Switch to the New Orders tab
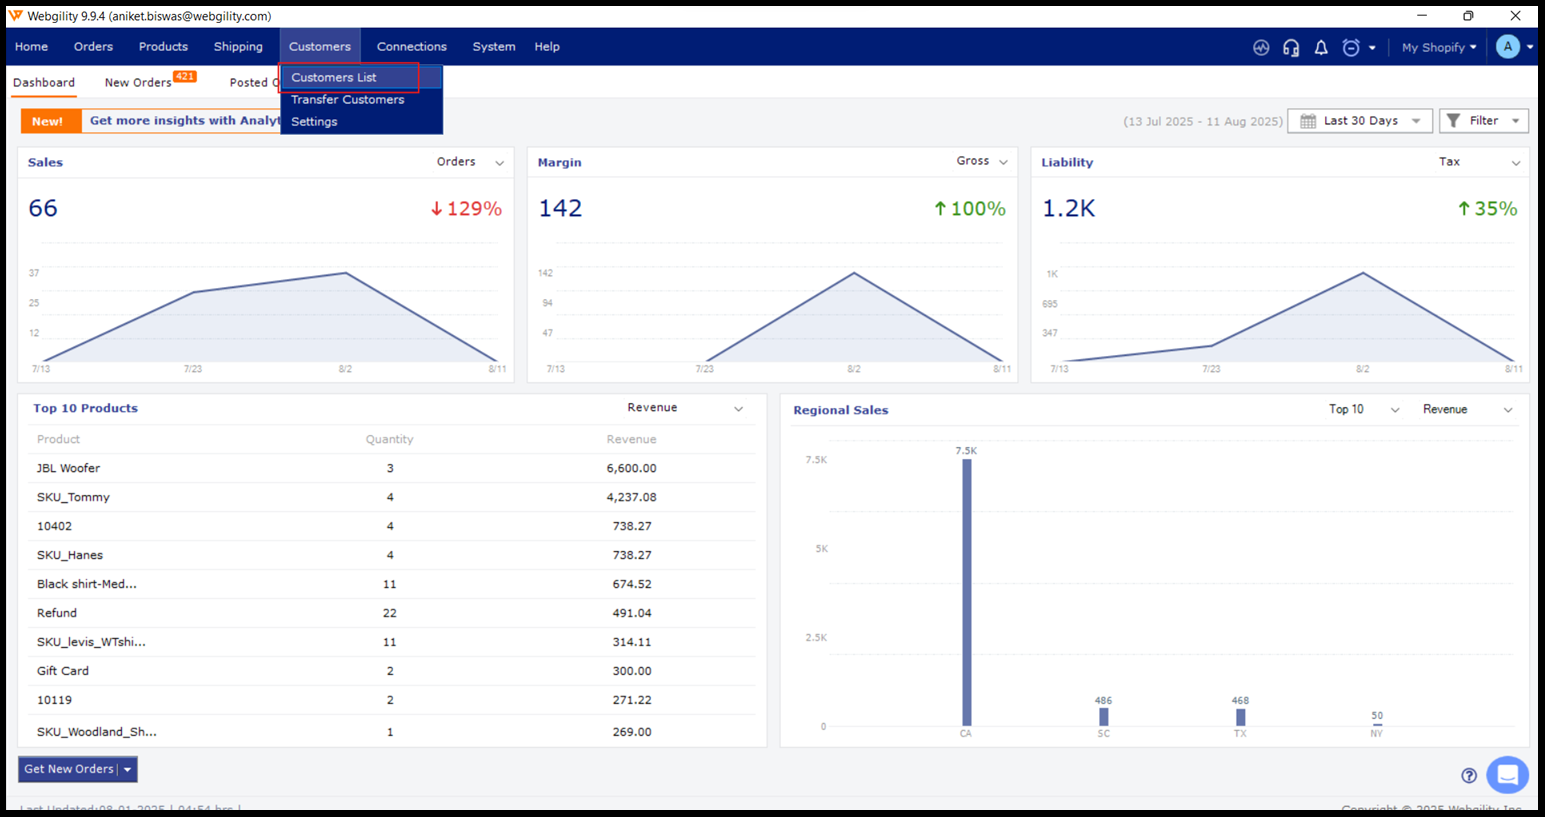Screen dimensions: 1545x817 (x=138, y=83)
